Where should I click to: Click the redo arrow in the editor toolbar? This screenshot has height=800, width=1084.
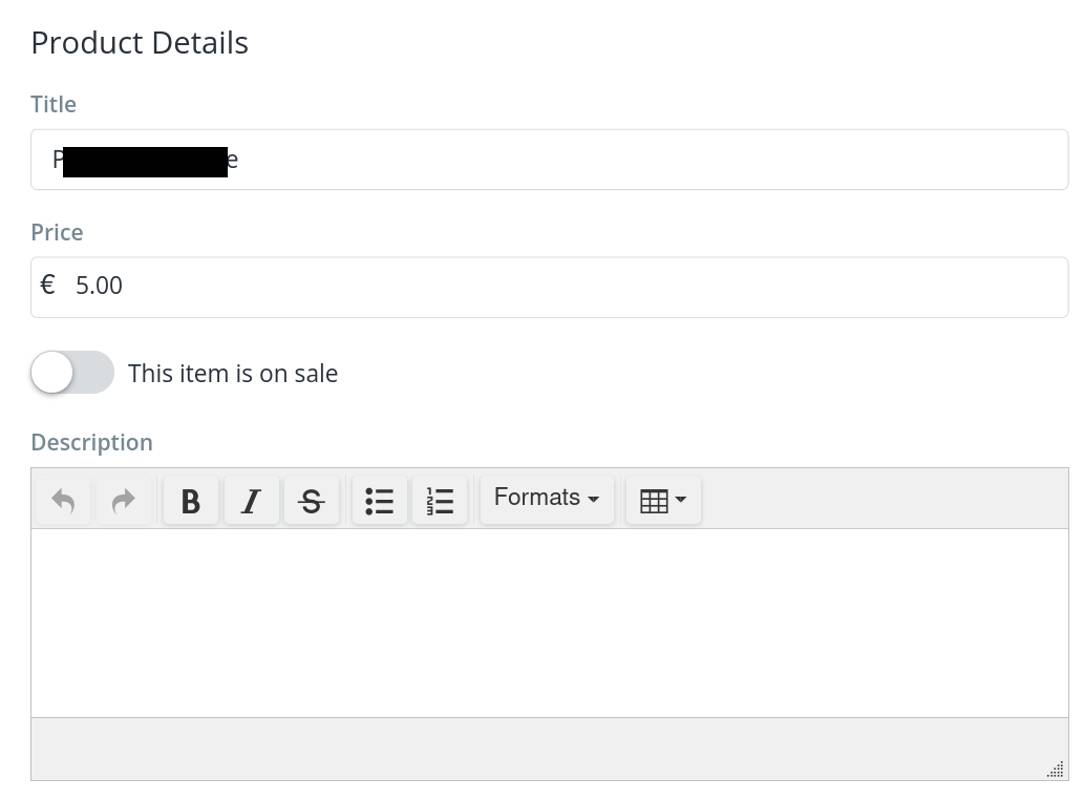[x=123, y=500]
